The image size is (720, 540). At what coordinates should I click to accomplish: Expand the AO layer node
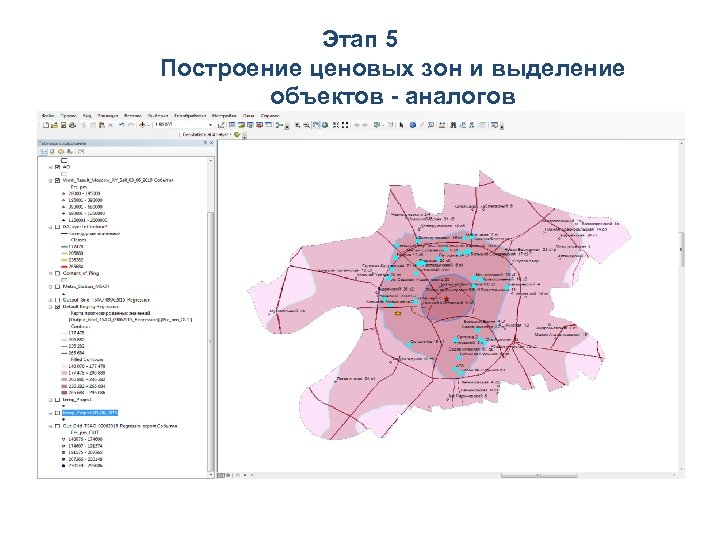coord(51,168)
